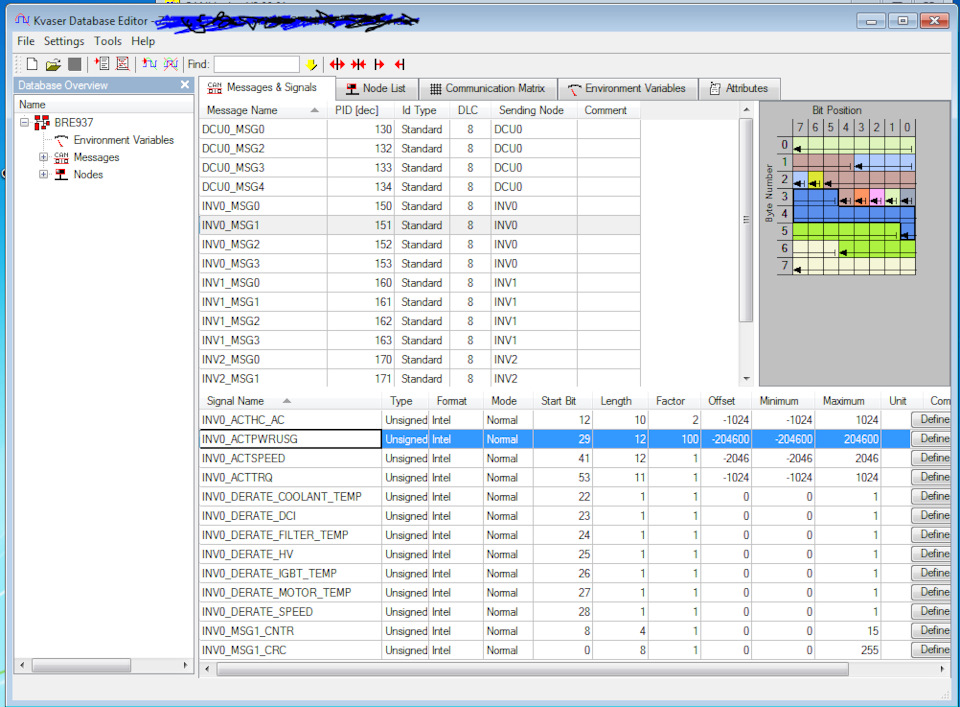
Task: Click Define button for INV0_ACTTRQ
Action: (931, 477)
